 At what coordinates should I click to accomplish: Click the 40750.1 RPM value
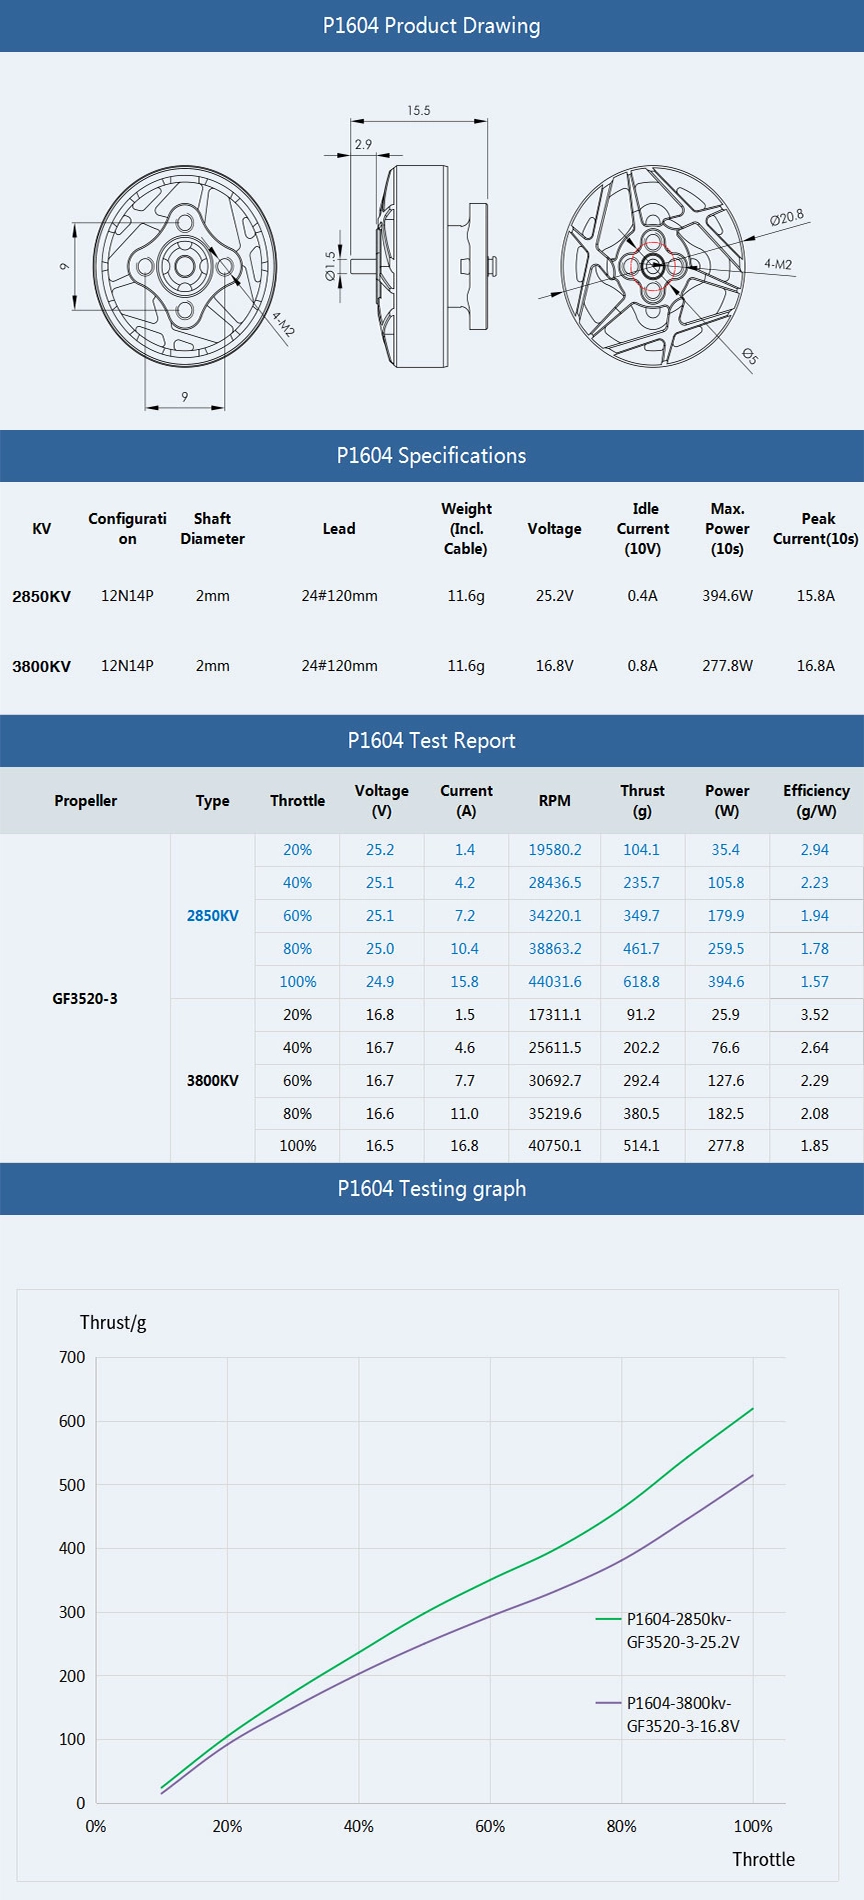pos(555,1146)
